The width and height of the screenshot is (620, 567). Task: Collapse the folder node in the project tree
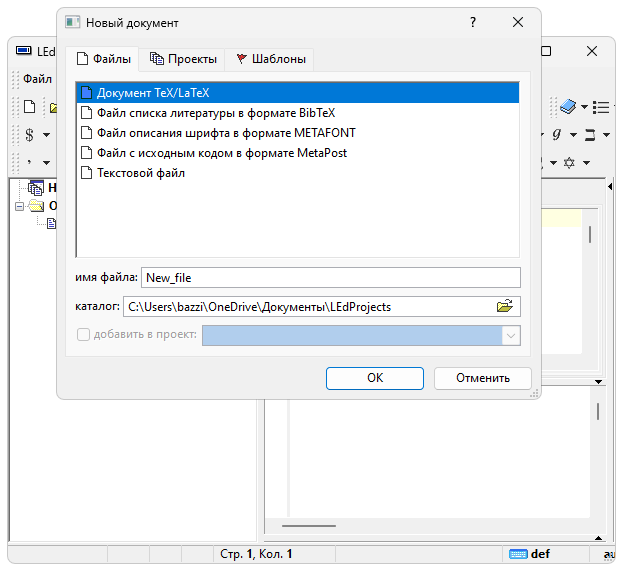click(x=19, y=206)
